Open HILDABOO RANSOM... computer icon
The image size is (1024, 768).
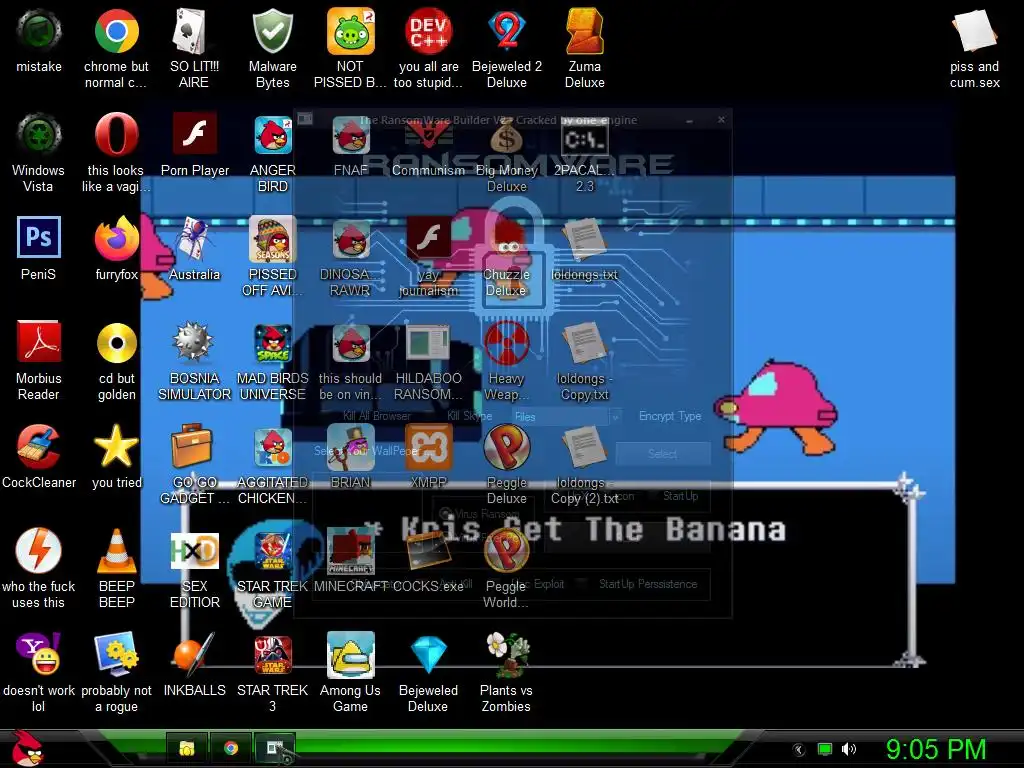(x=428, y=343)
